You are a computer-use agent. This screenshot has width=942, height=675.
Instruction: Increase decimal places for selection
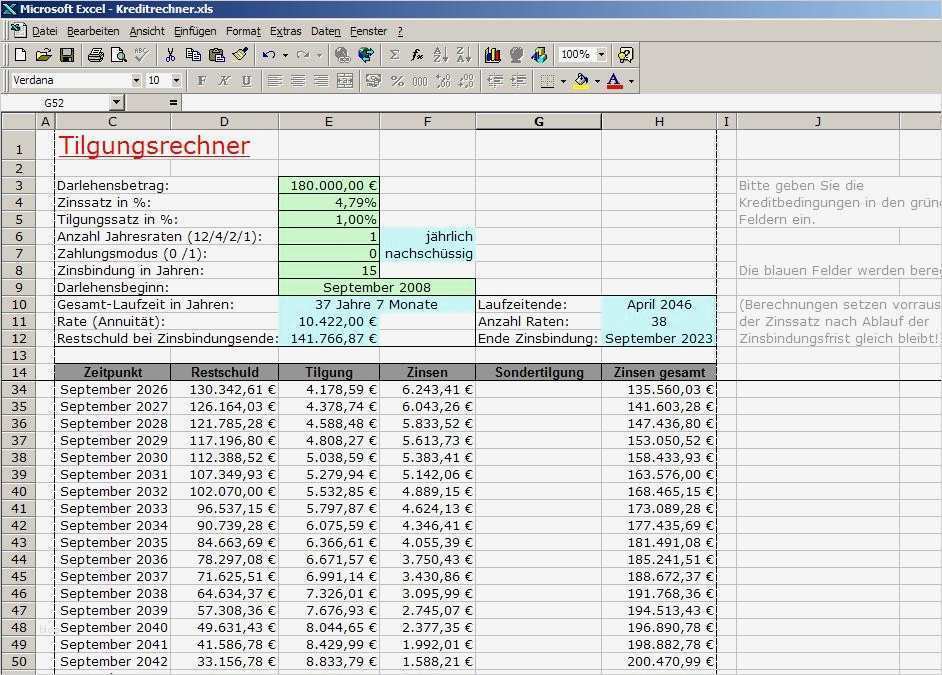[x=441, y=81]
